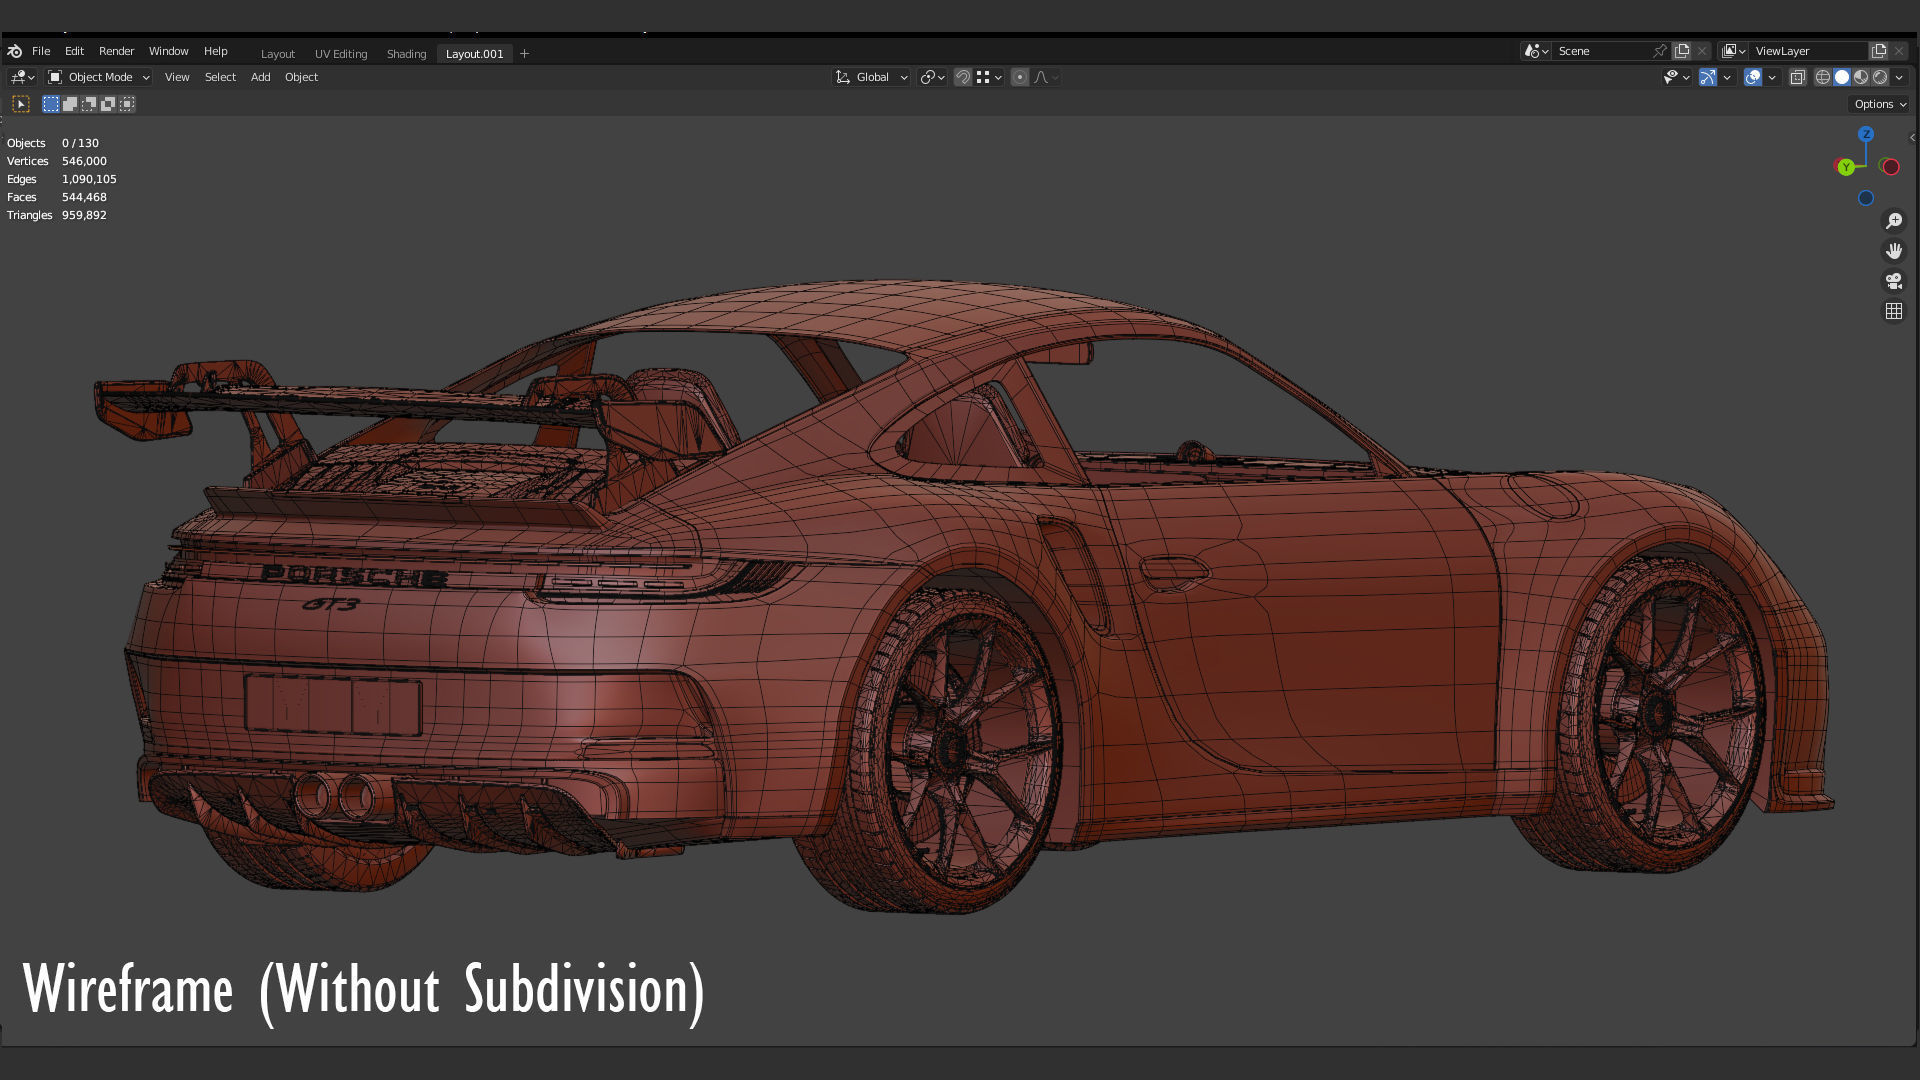
Task: Expand the sidebar with the small arrow
Action: (1912, 138)
